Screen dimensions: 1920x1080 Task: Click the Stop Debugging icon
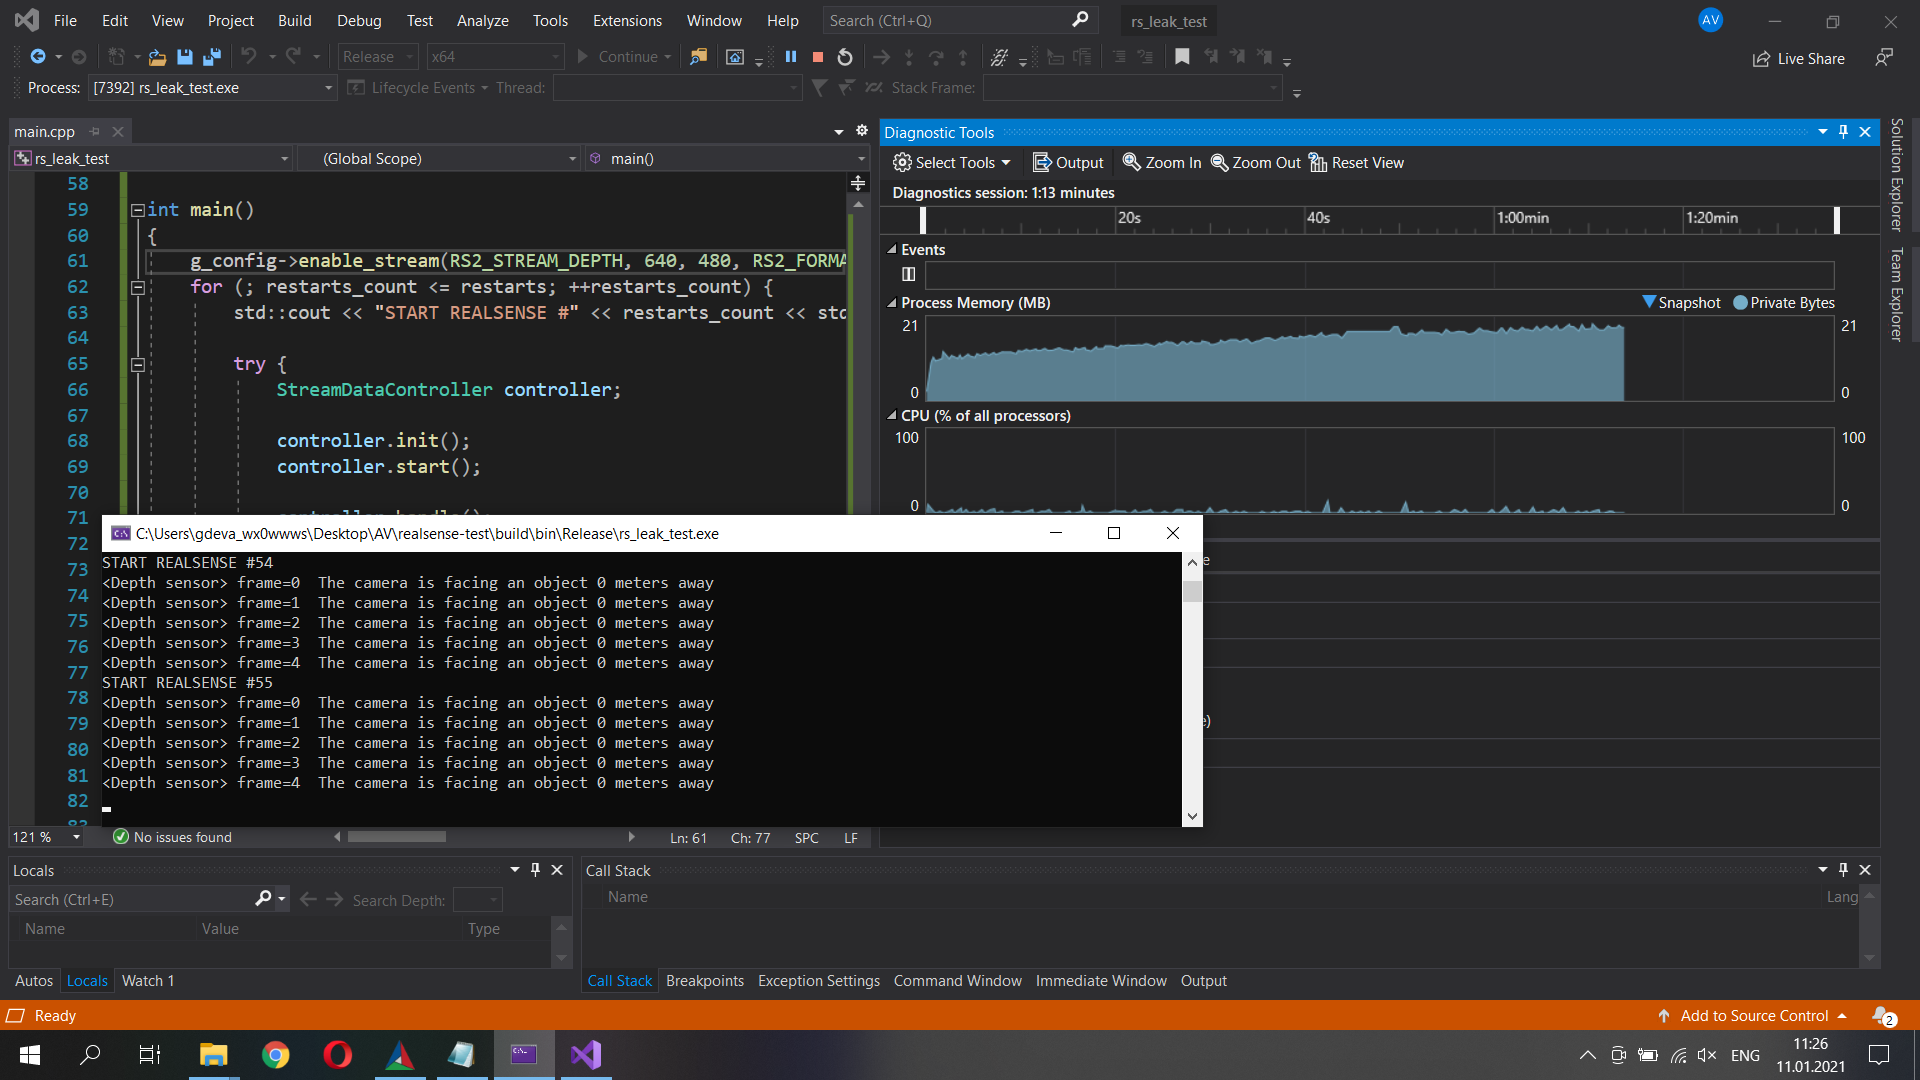[x=816, y=57]
